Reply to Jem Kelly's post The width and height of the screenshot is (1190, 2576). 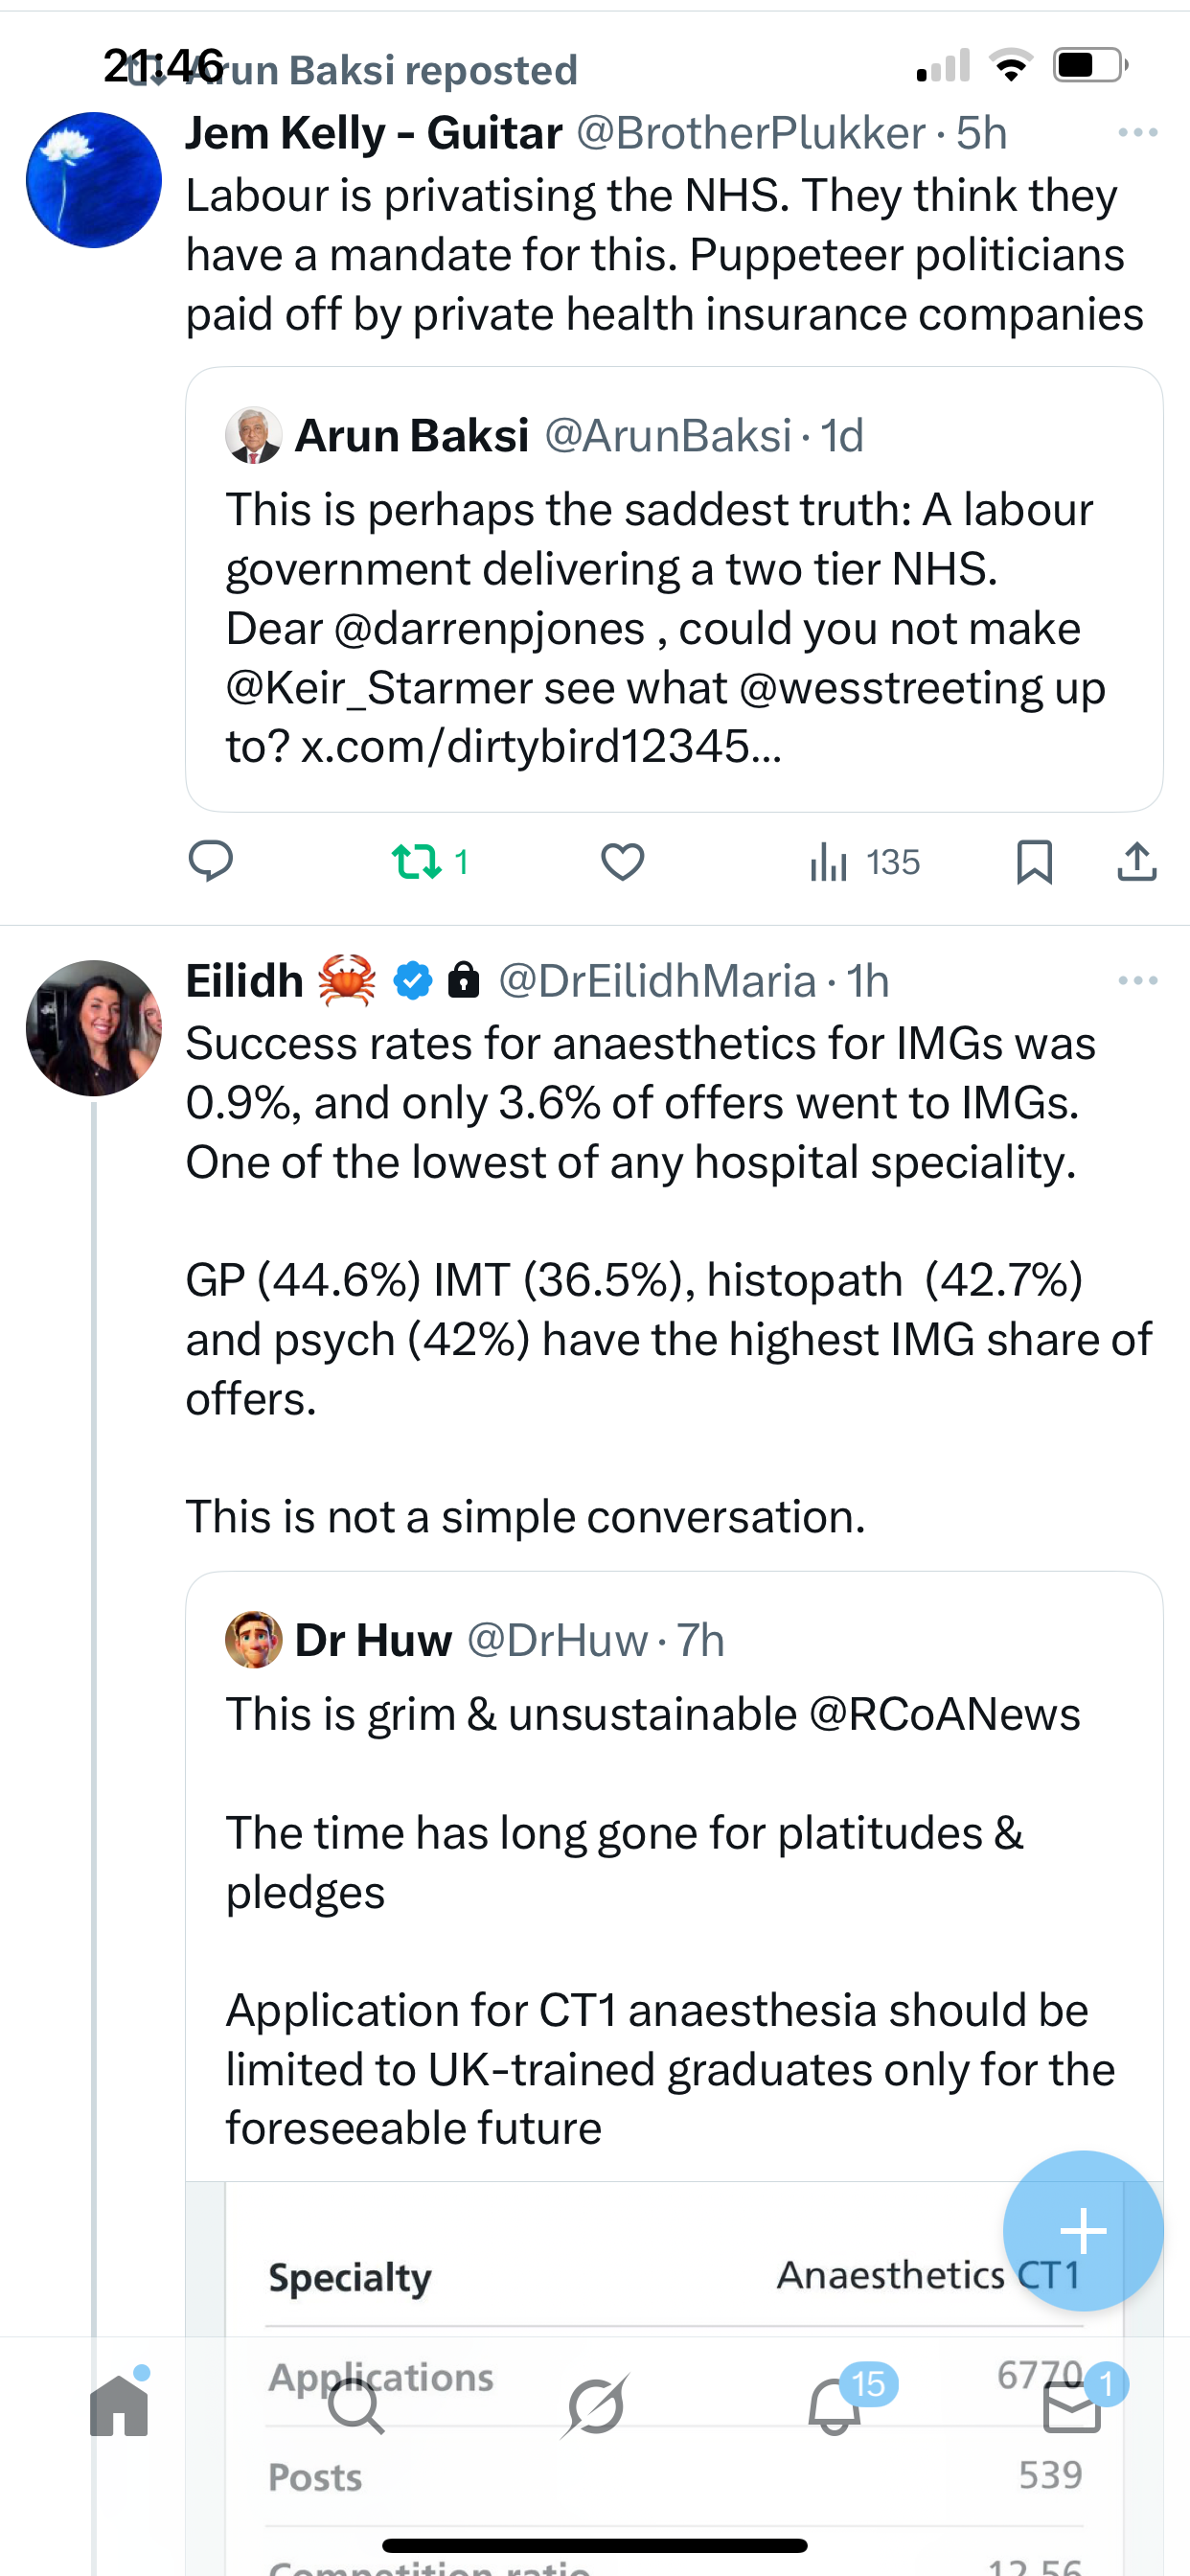(211, 861)
